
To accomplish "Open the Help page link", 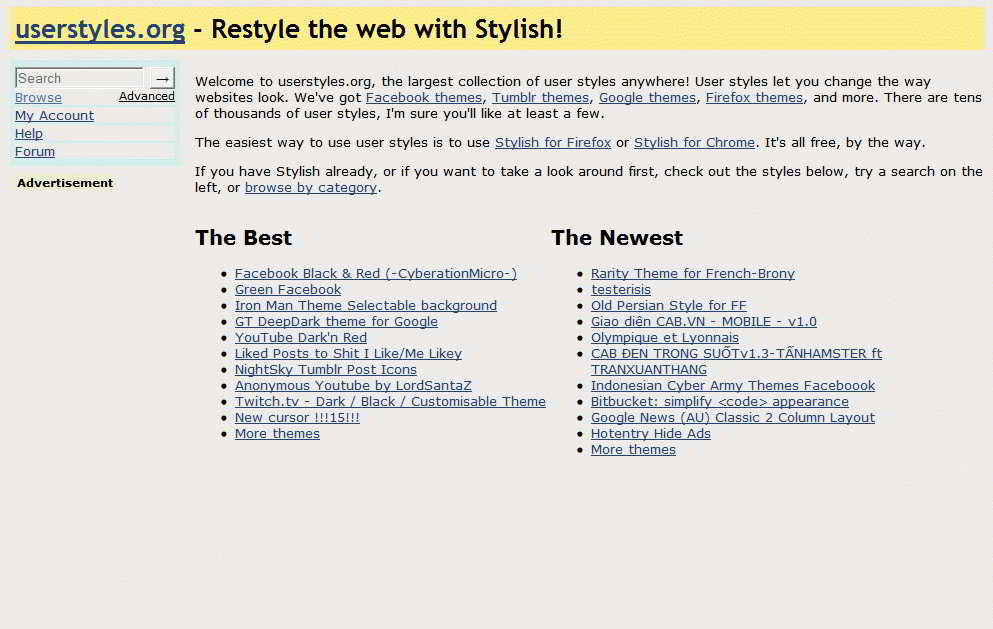I will [x=29, y=134].
